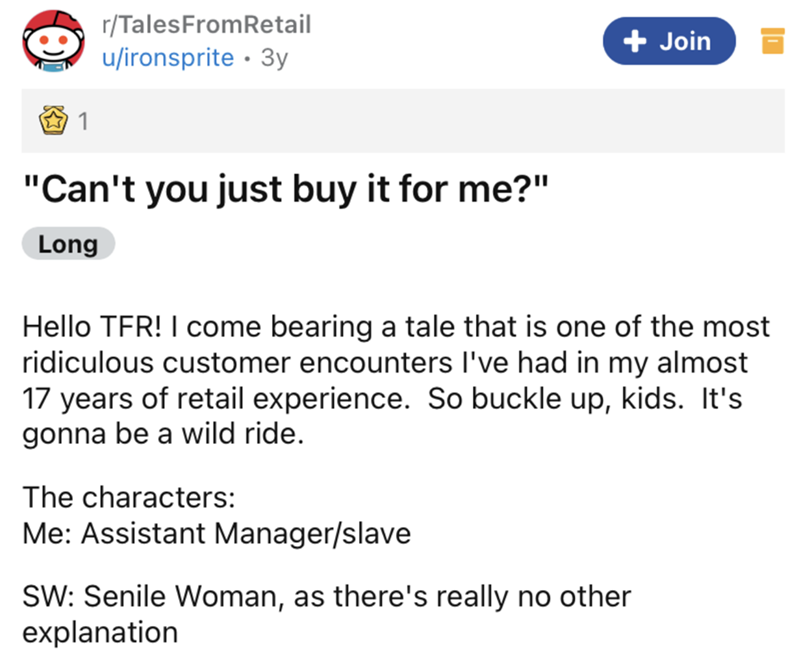Click the "Me: Assistant Manager/slave" line

[216, 533]
